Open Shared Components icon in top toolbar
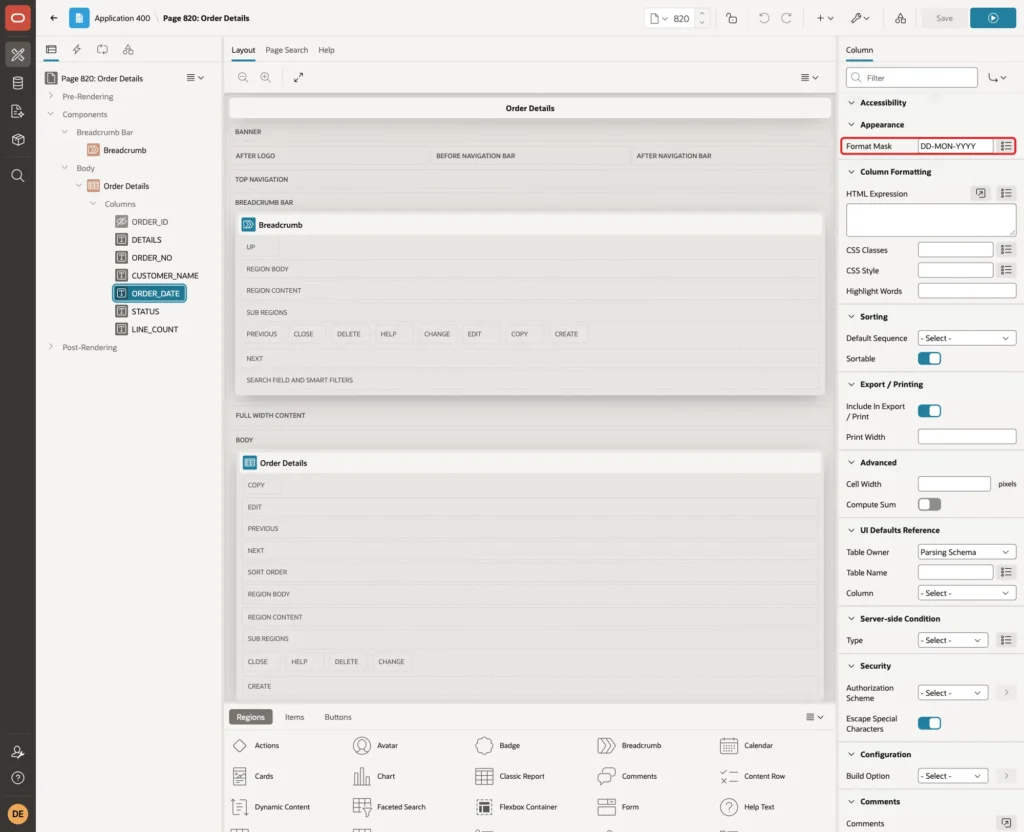 point(900,18)
